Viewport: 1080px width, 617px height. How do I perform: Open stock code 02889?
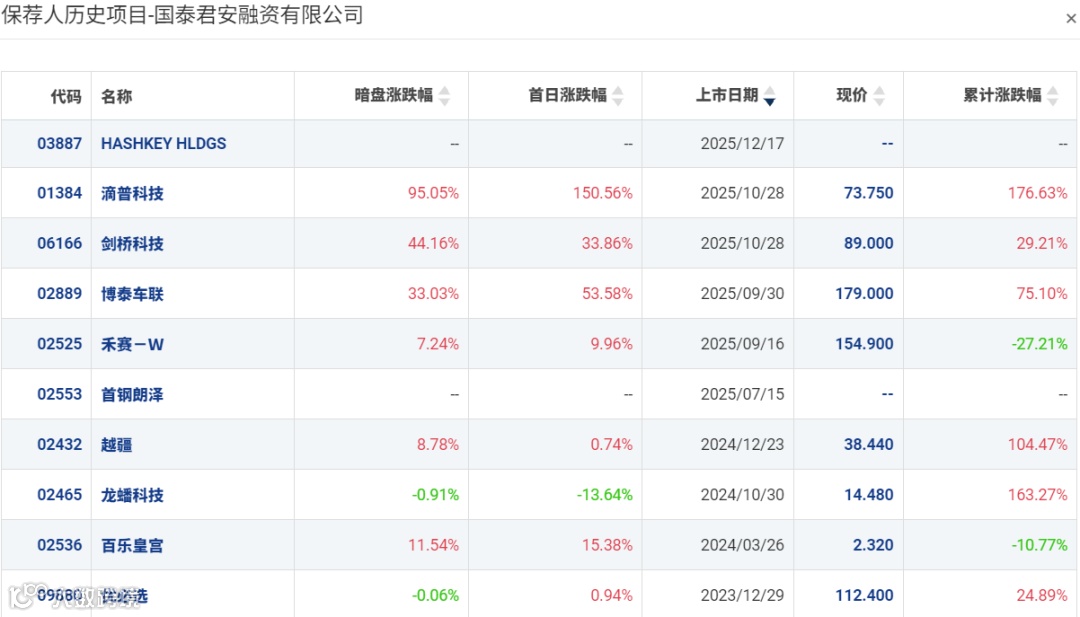tap(59, 293)
